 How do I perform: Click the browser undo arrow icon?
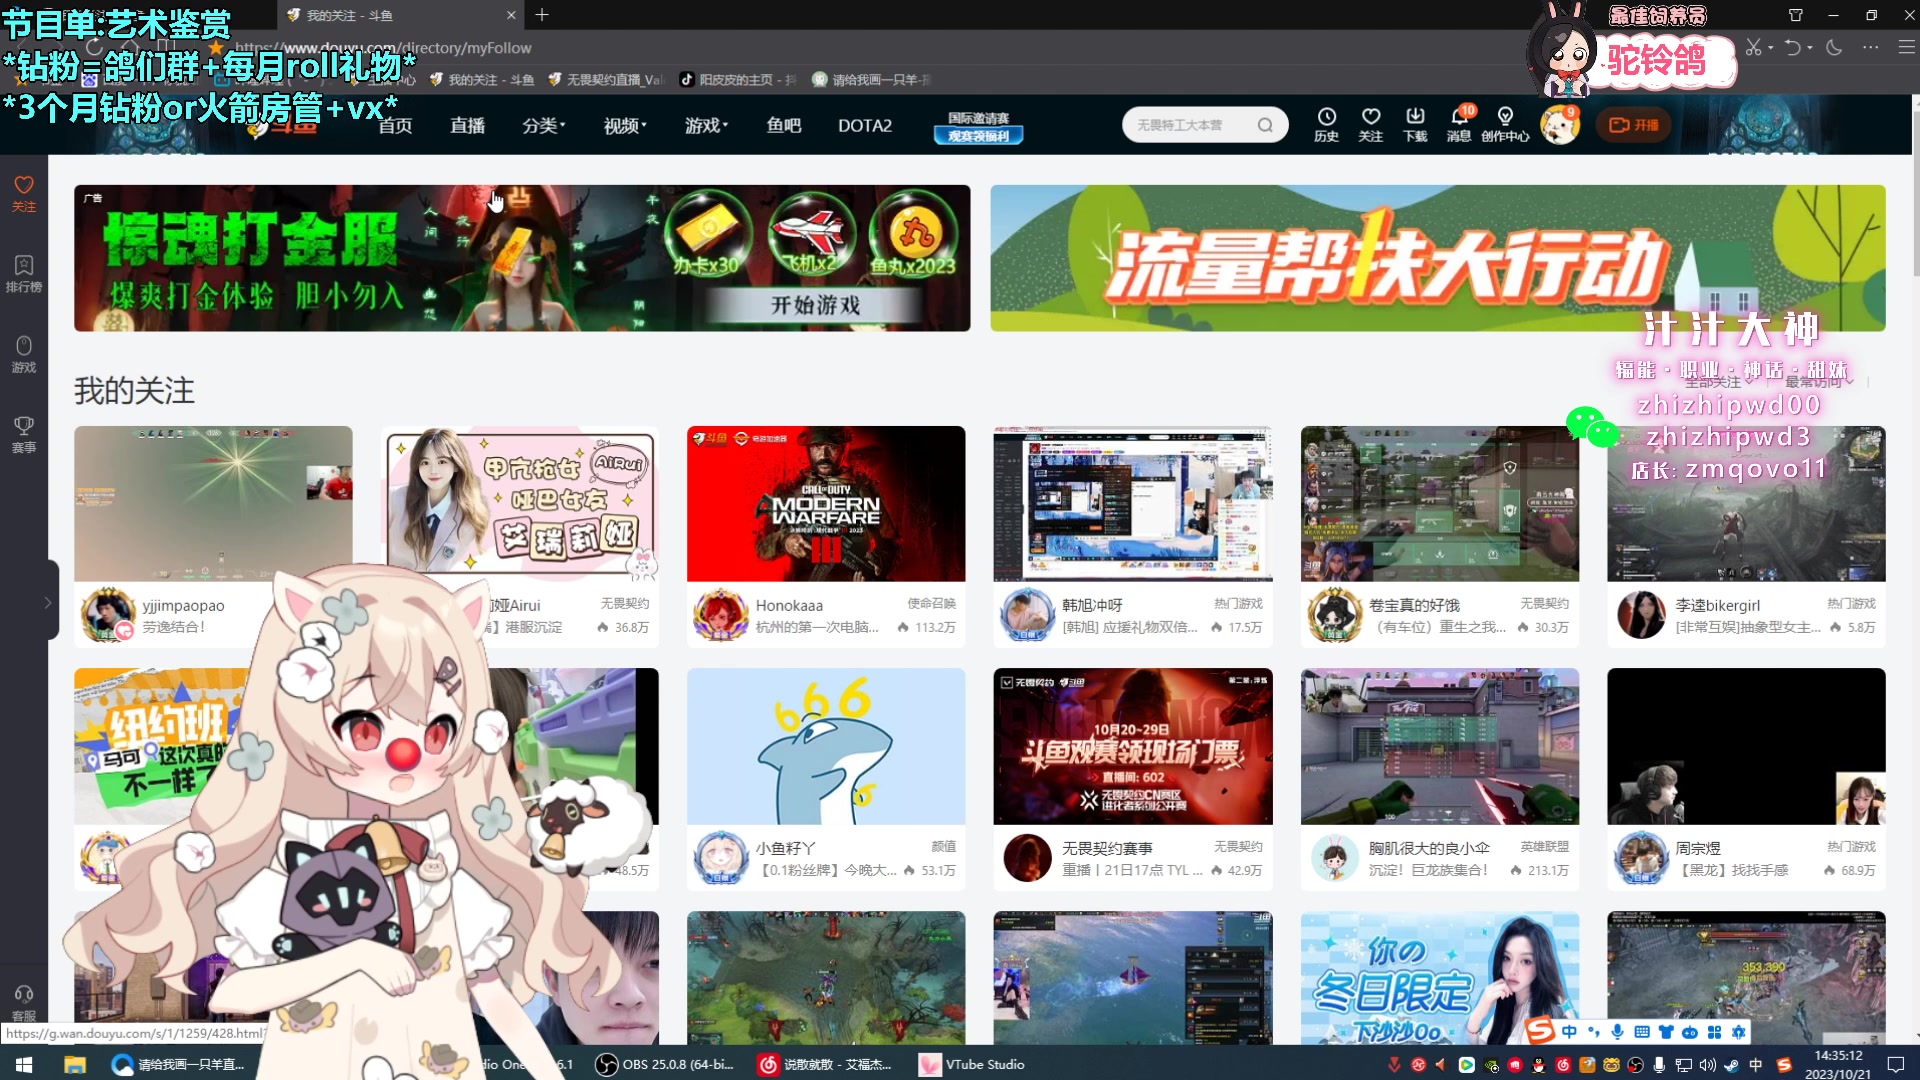[1793, 47]
